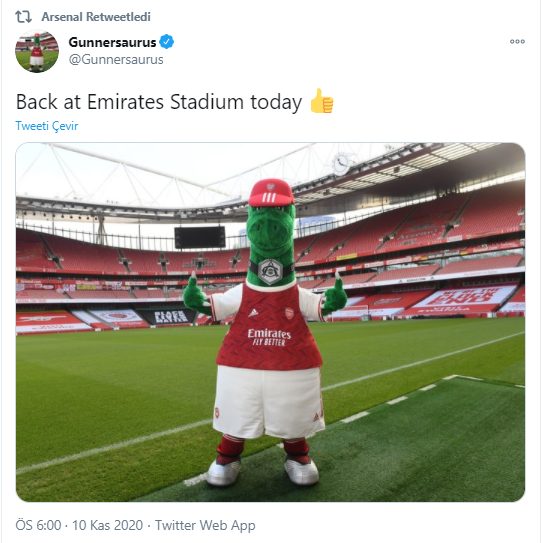Viewport: 543px width, 543px height.
Task: Click the retweet arrows icon
Action: tap(23, 17)
